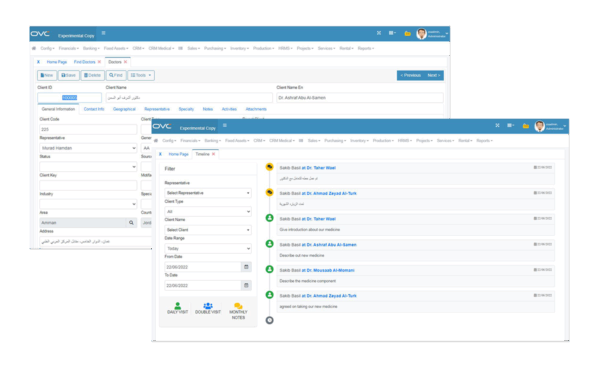Open the yellow folder icon in Timeline window header
The height and width of the screenshot is (367, 600).
(526, 126)
